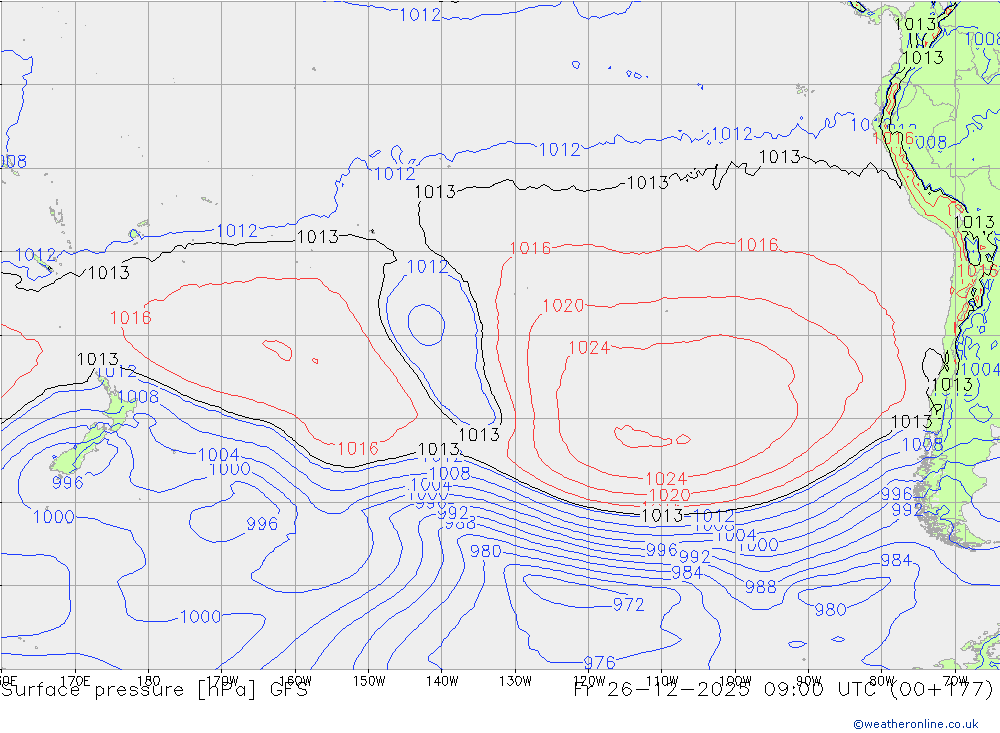Click the 1004 label on the Chilean coast
This screenshot has width=1000, height=733.
coord(980,369)
